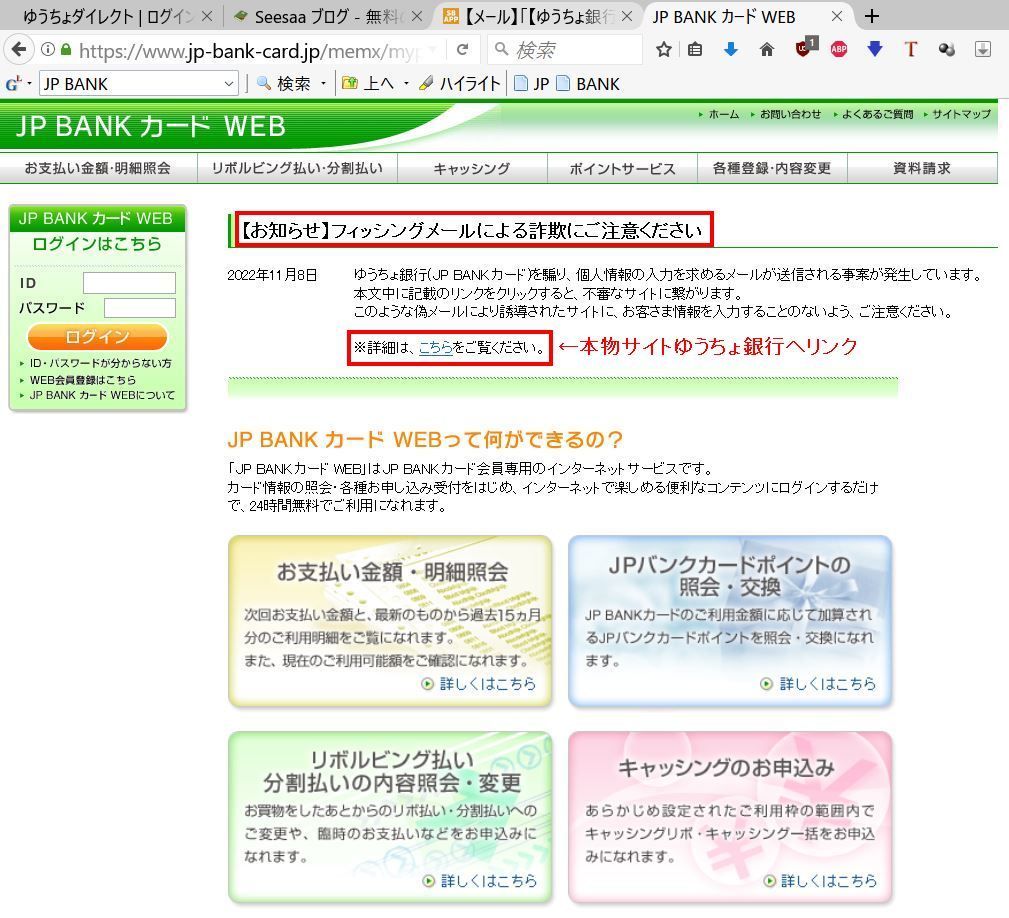1009x918 pixels.
Task: Click the キャッシングのお申込み card heading
Action: coord(727,767)
